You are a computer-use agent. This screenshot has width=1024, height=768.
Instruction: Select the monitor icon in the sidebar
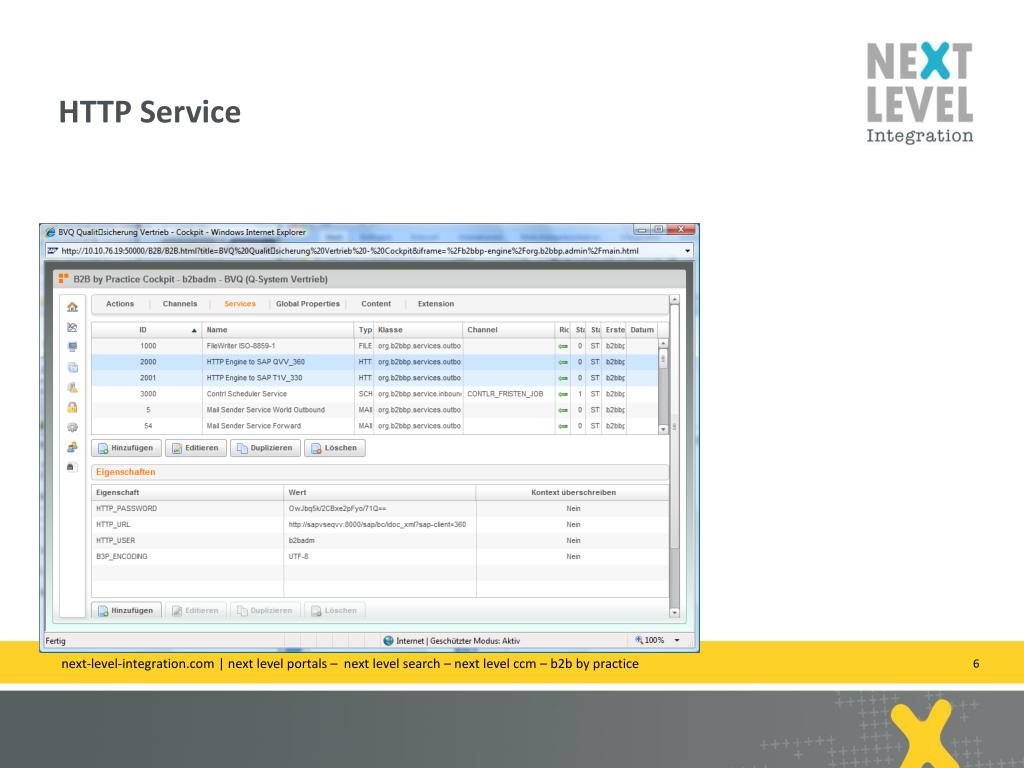tap(72, 347)
